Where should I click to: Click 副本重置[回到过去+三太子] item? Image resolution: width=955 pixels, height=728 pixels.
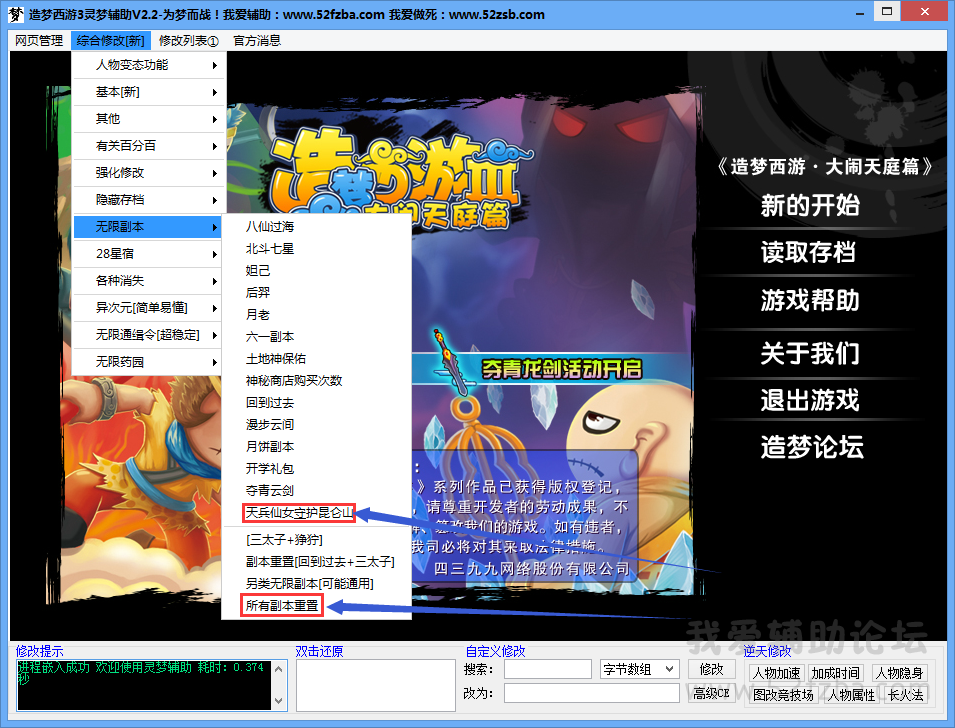[x=317, y=562]
